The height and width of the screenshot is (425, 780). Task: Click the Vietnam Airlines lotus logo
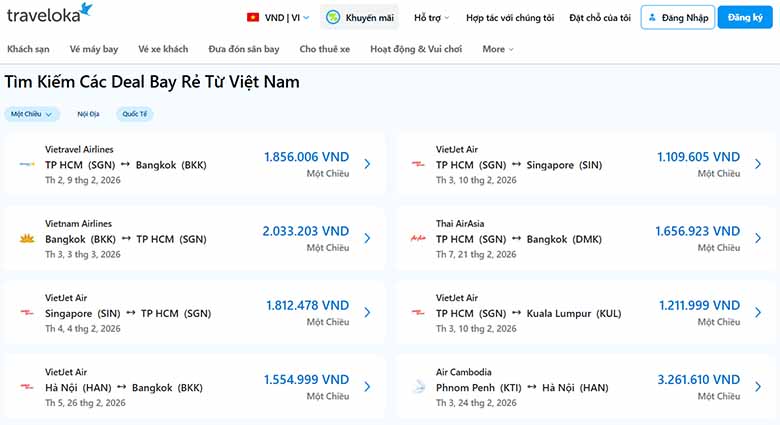[27, 238]
